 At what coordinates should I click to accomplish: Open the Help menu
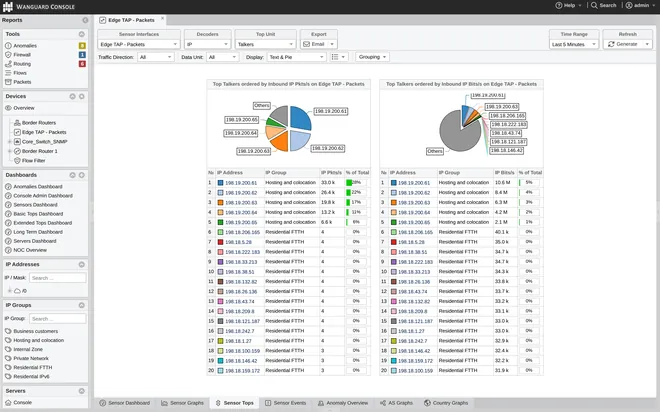pyautogui.click(x=568, y=5)
